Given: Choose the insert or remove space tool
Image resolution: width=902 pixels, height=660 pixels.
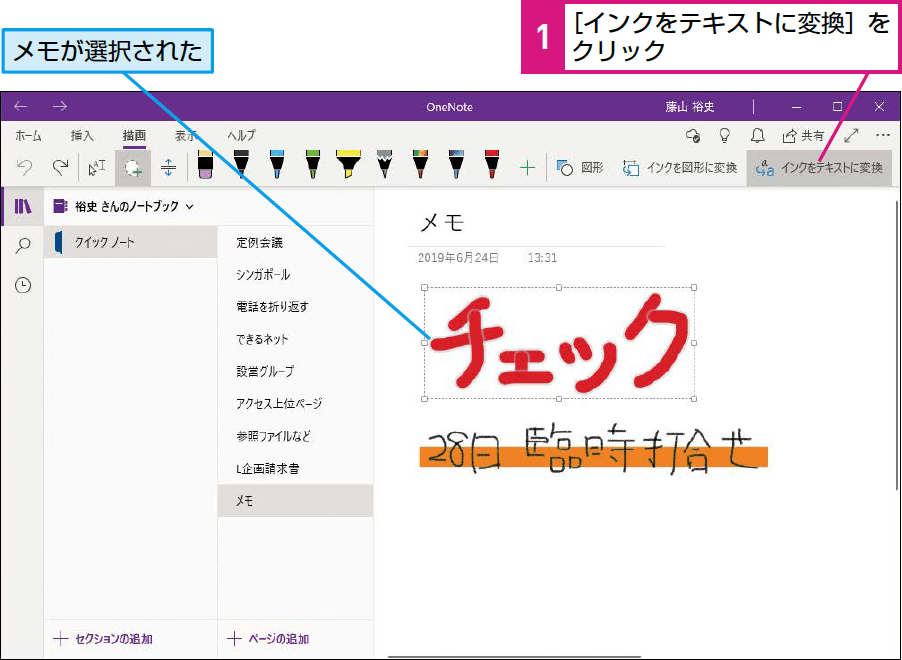Looking at the screenshot, I should click(169, 167).
